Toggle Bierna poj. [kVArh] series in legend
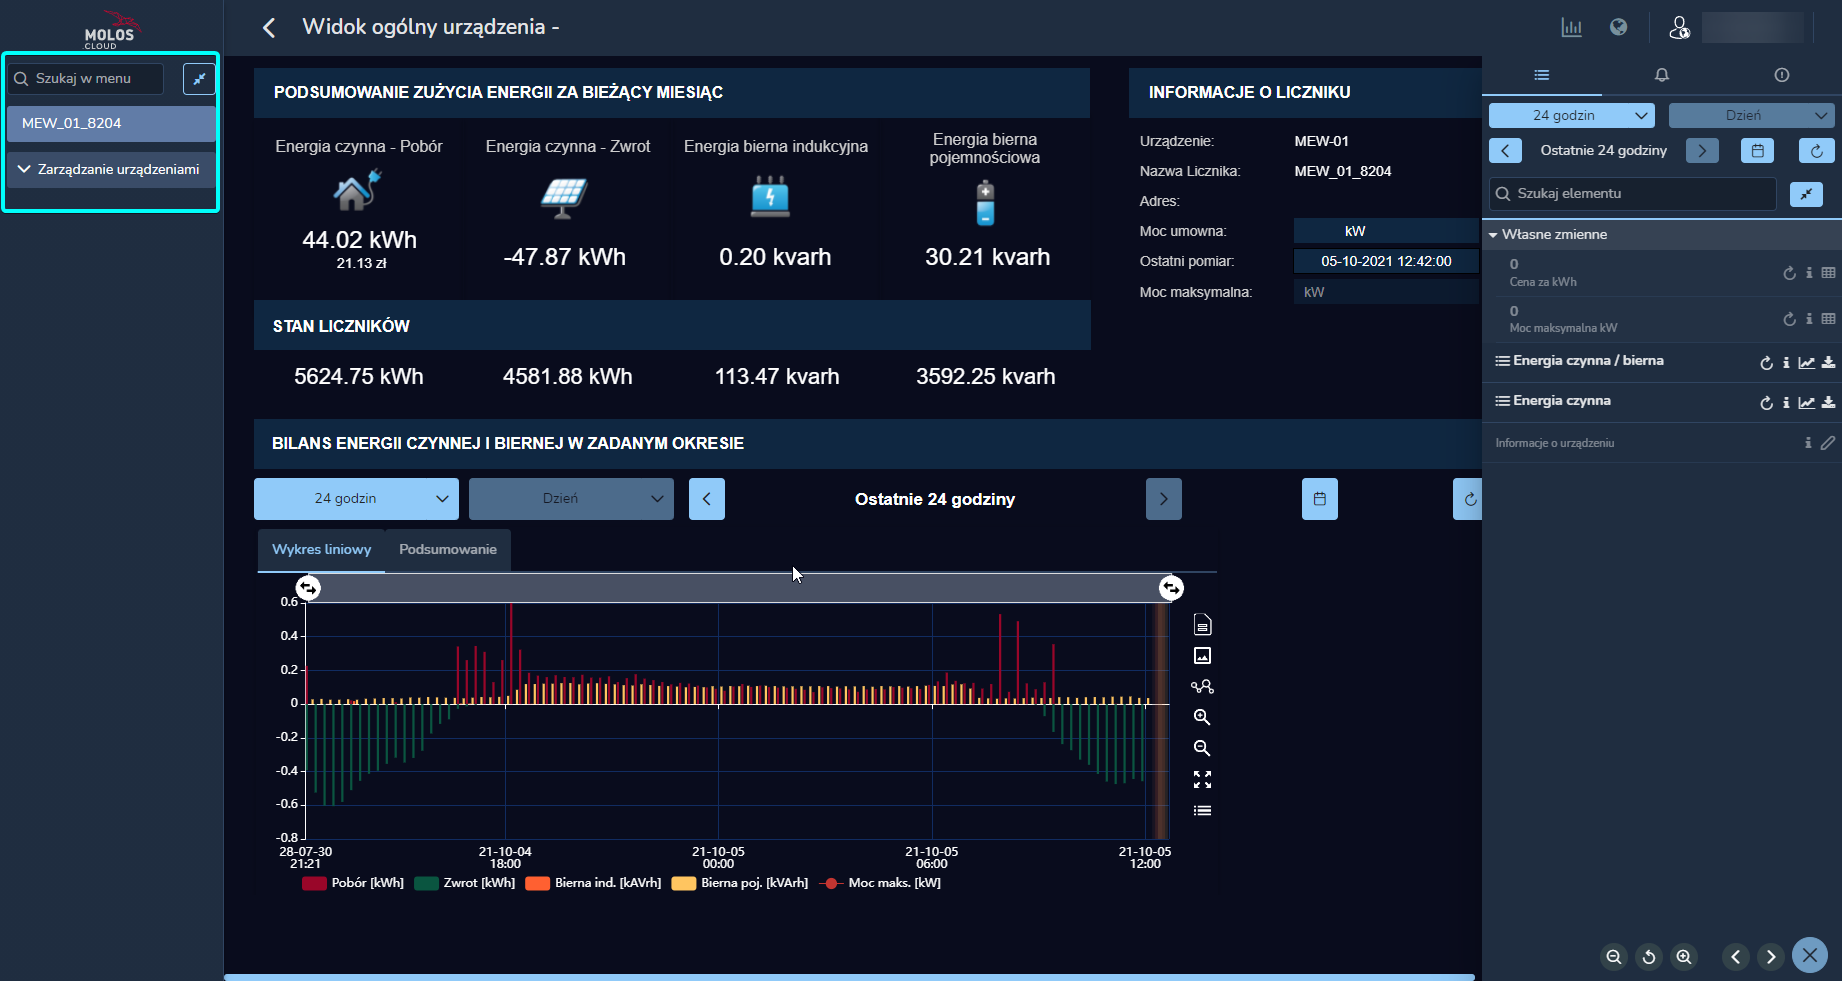The image size is (1842, 981). (740, 883)
